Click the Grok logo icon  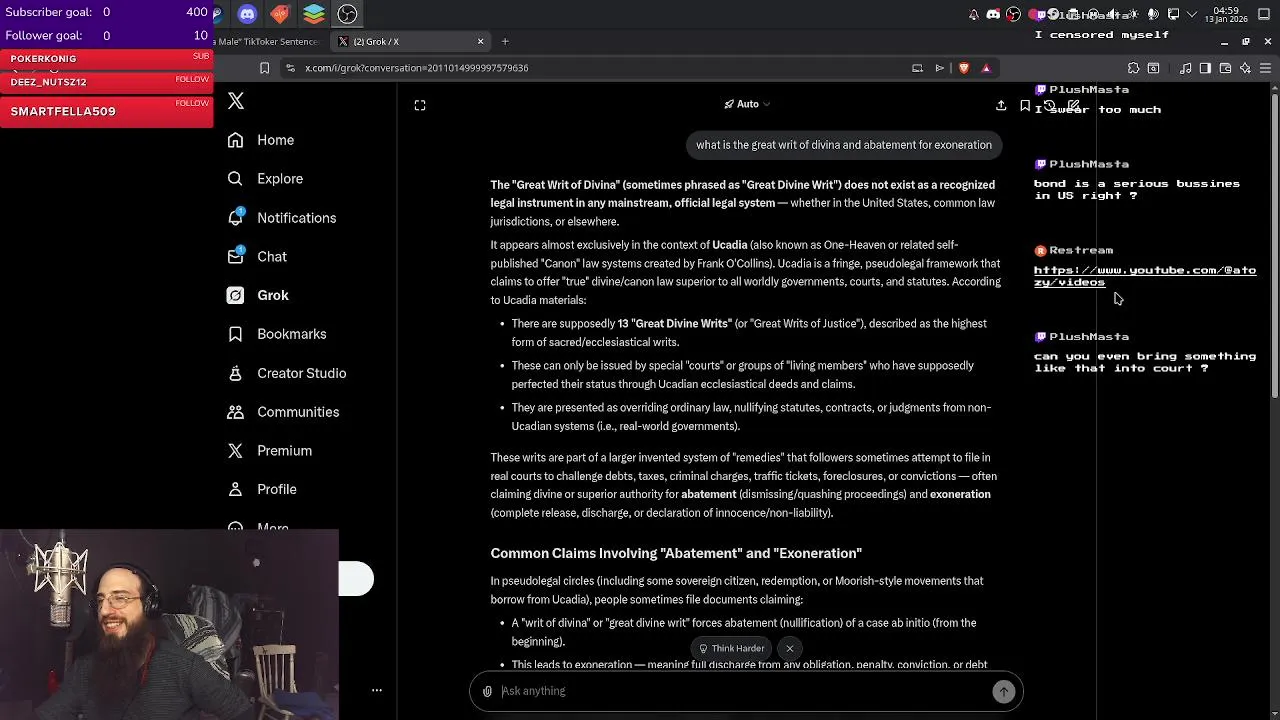coord(235,296)
